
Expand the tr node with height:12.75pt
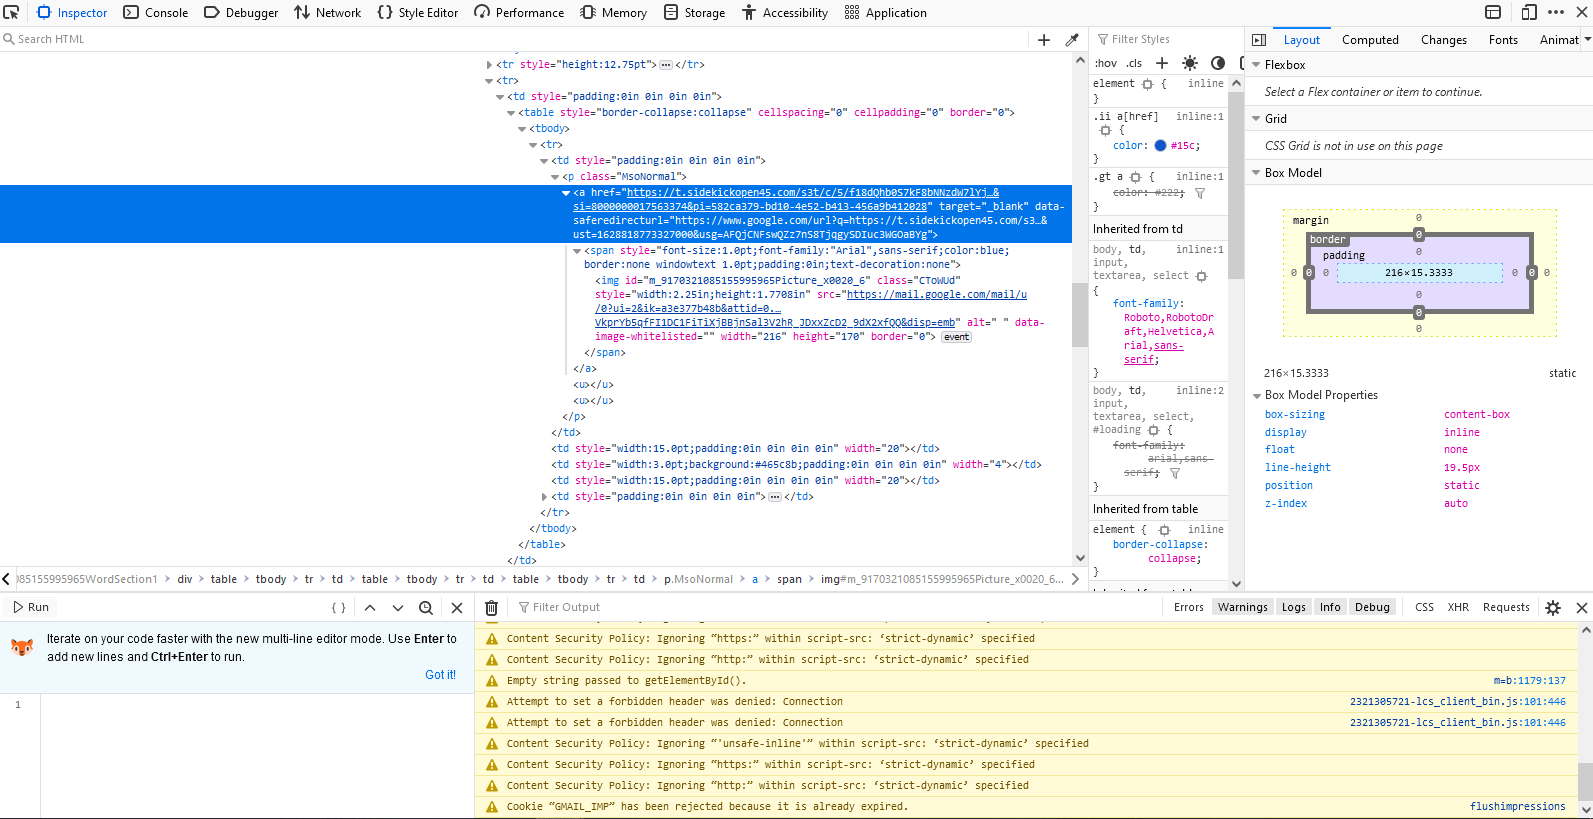click(489, 65)
